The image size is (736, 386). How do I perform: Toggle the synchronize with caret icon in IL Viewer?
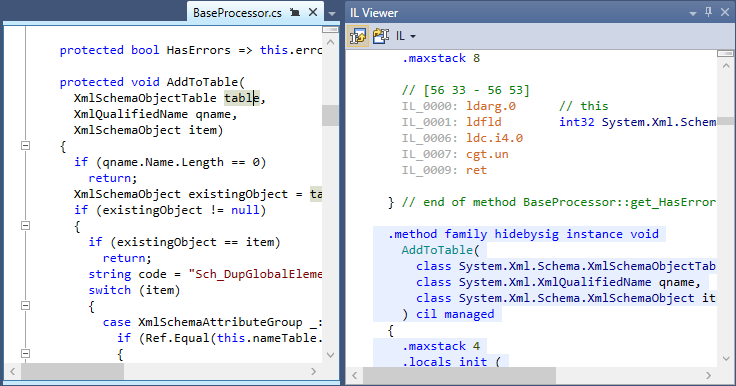click(358, 36)
